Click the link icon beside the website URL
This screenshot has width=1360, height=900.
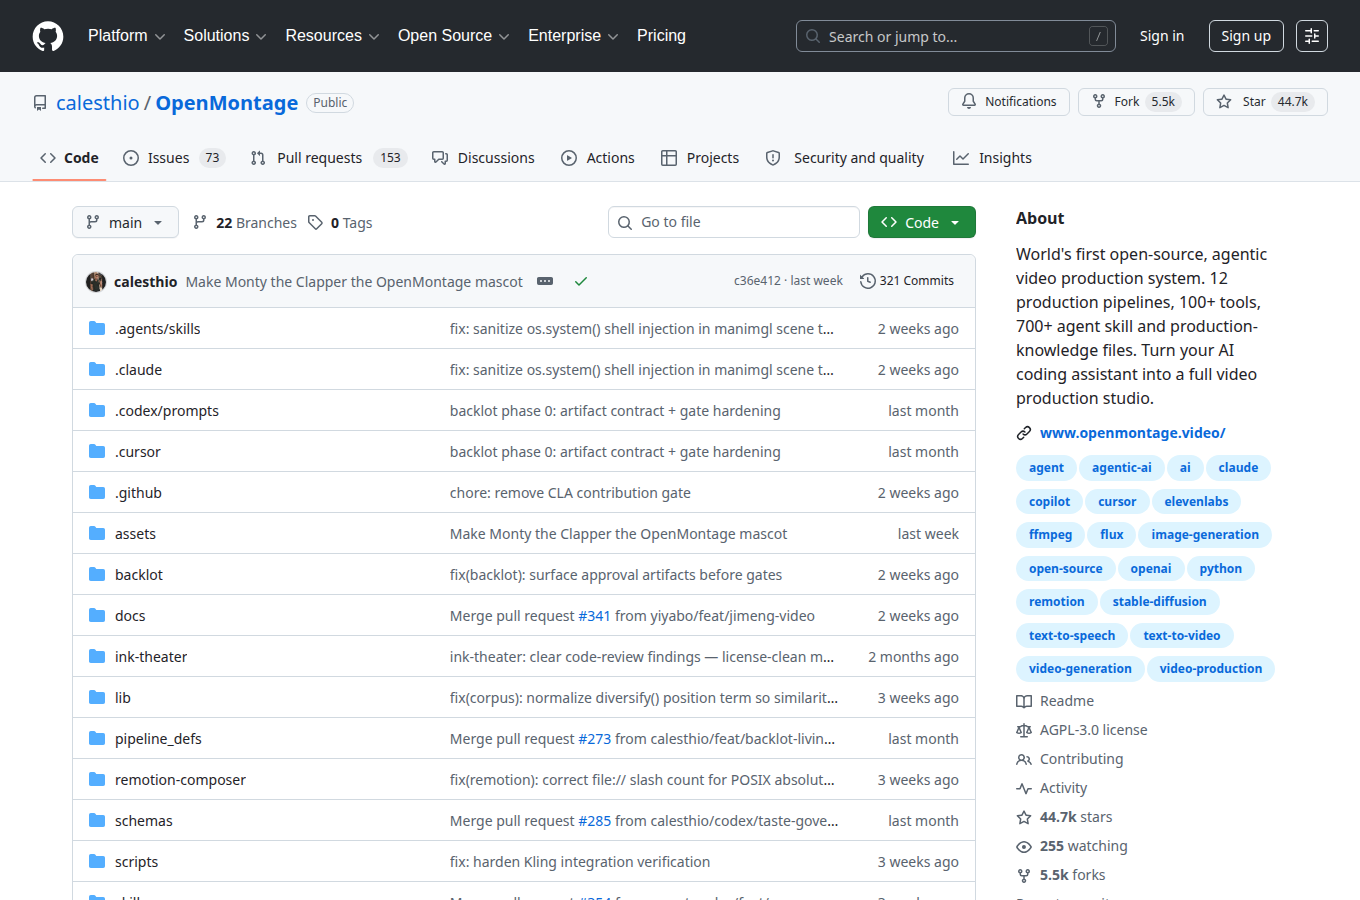tap(1024, 433)
